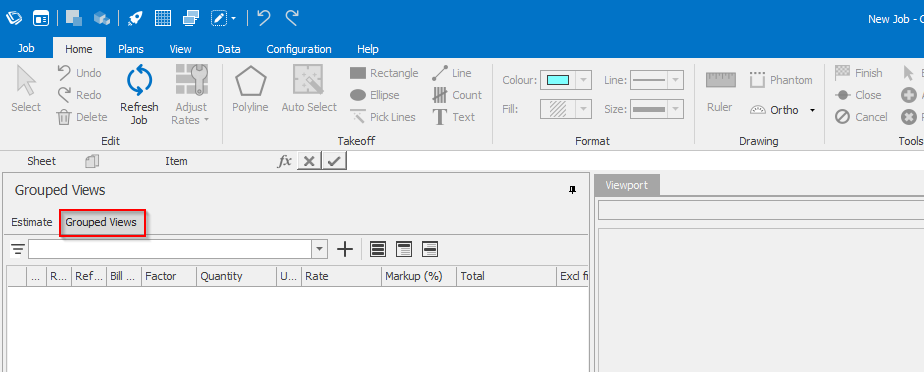Click the formula bar confirm checkmark button
Viewport: 924px width, 372px height.
point(334,161)
